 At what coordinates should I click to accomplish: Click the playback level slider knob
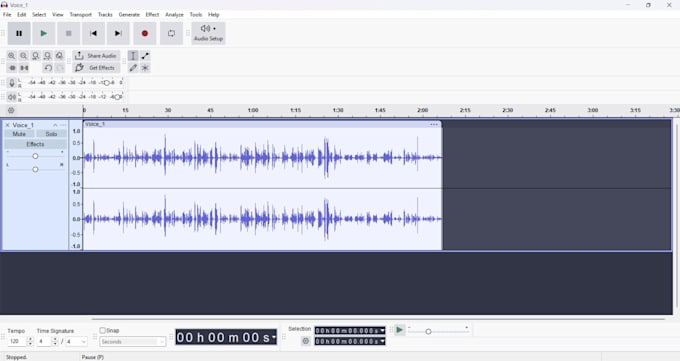117,97
